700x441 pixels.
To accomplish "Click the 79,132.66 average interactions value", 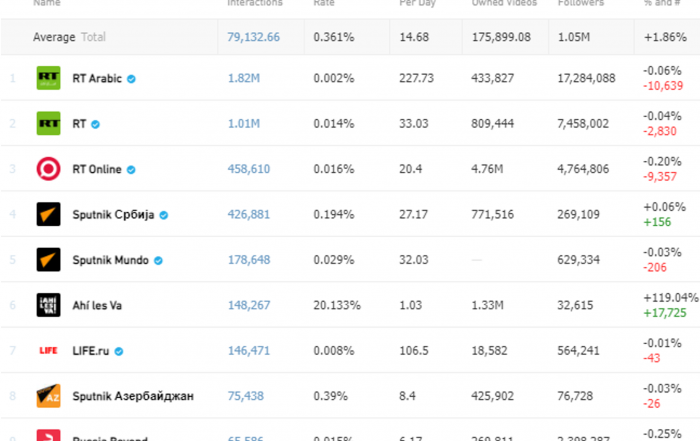I will pyautogui.click(x=254, y=37).
